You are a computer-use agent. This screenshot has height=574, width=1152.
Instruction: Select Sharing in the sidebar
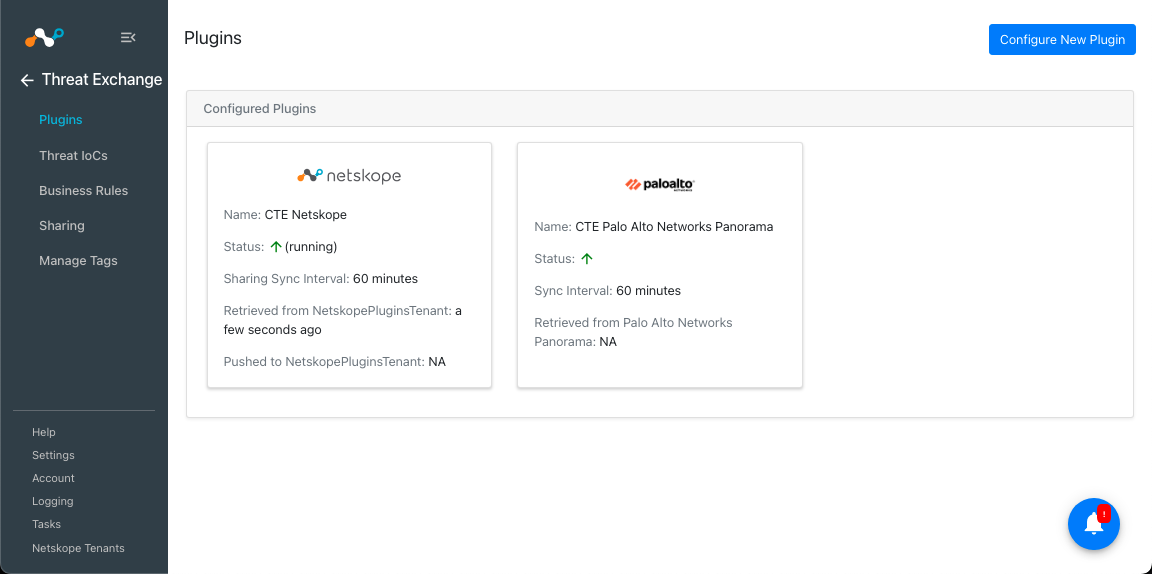point(62,226)
